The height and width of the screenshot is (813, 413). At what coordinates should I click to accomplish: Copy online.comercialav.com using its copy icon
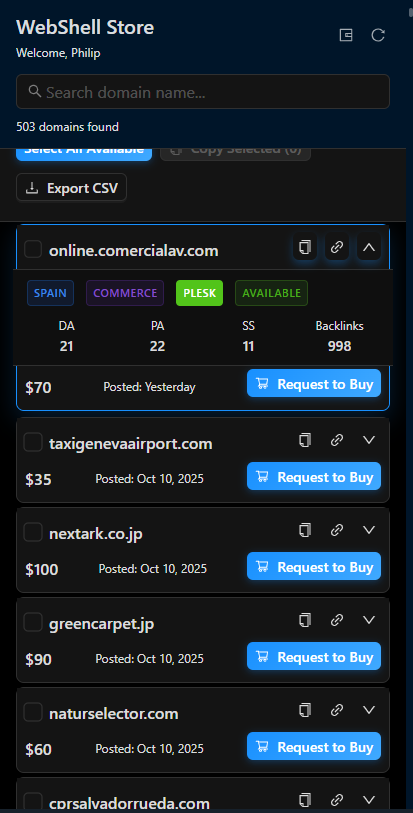[x=305, y=247]
